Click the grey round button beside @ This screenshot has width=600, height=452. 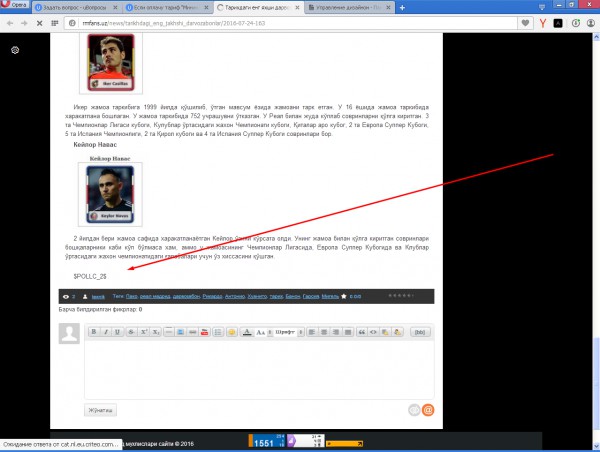pyautogui.click(x=414, y=410)
